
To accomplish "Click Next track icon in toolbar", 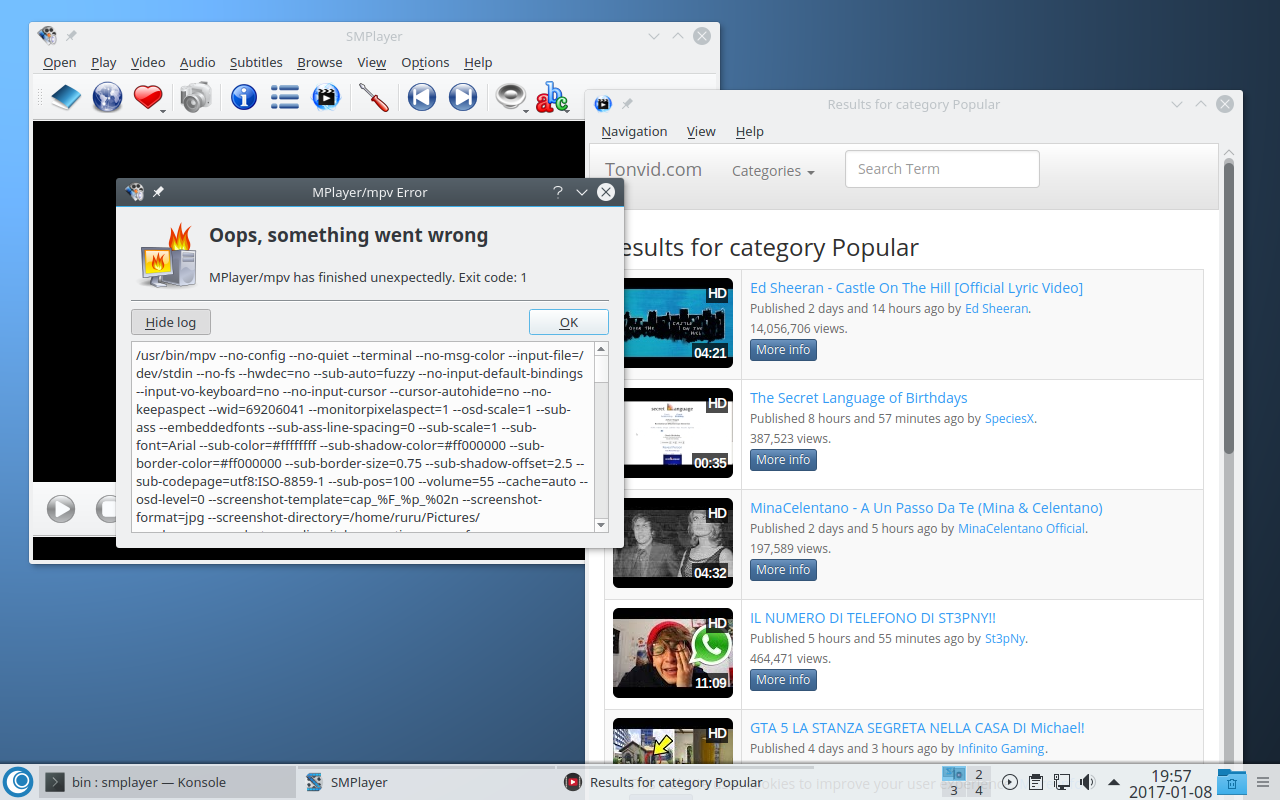I will [462, 97].
